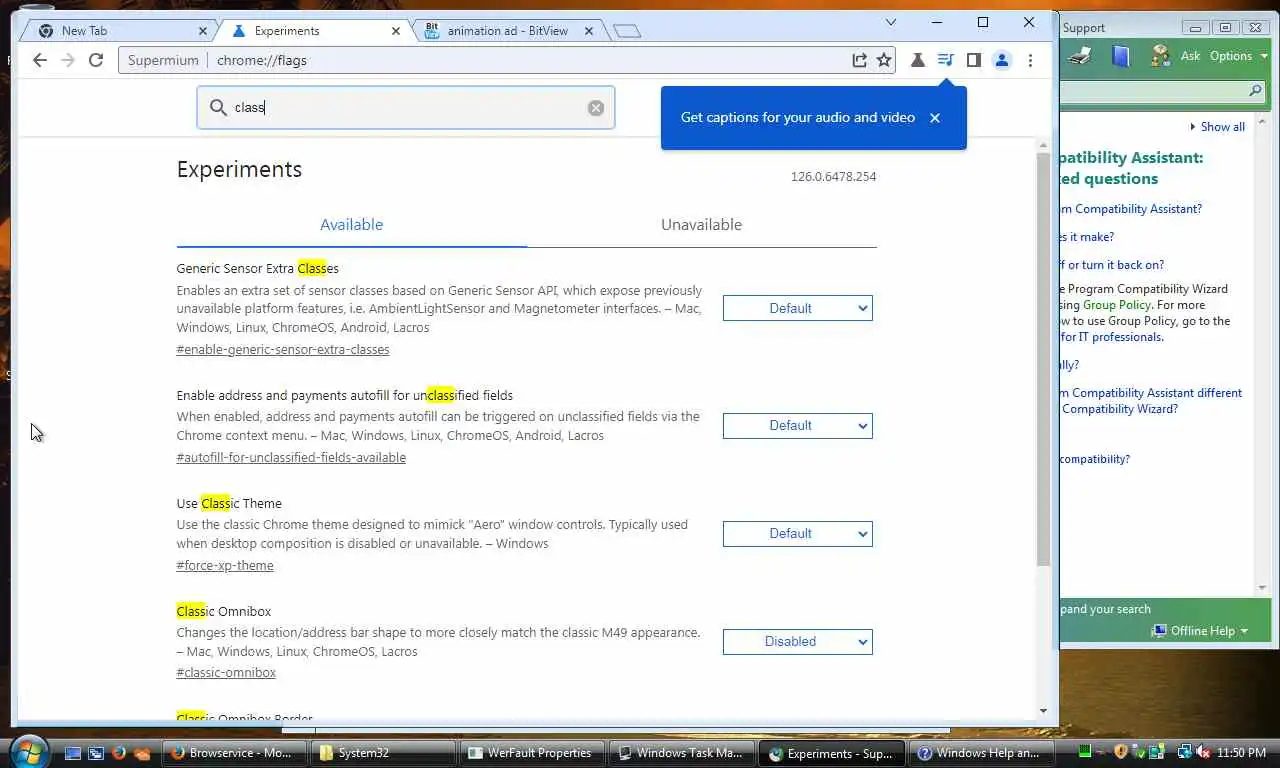Follow #autofill-for-unclassified-fields-available link
Screen dimensions: 1280x768
291,458
